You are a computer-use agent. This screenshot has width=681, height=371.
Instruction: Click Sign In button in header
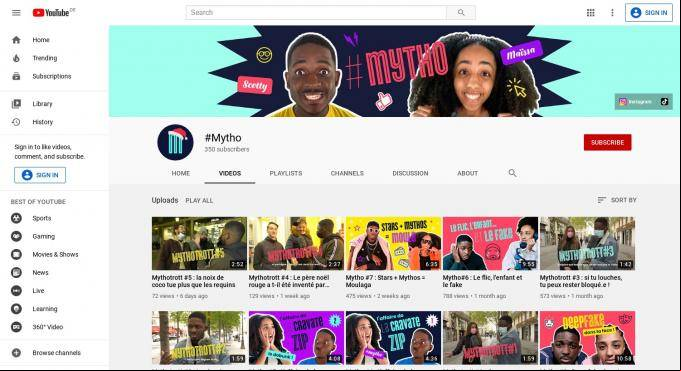pos(649,13)
